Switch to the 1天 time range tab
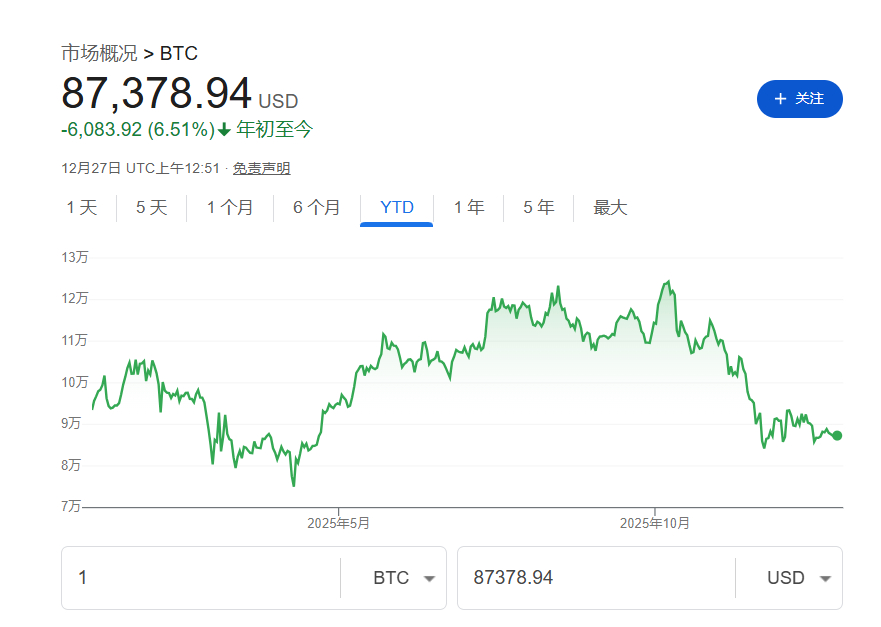Screen dimensions: 881x627 80,207
